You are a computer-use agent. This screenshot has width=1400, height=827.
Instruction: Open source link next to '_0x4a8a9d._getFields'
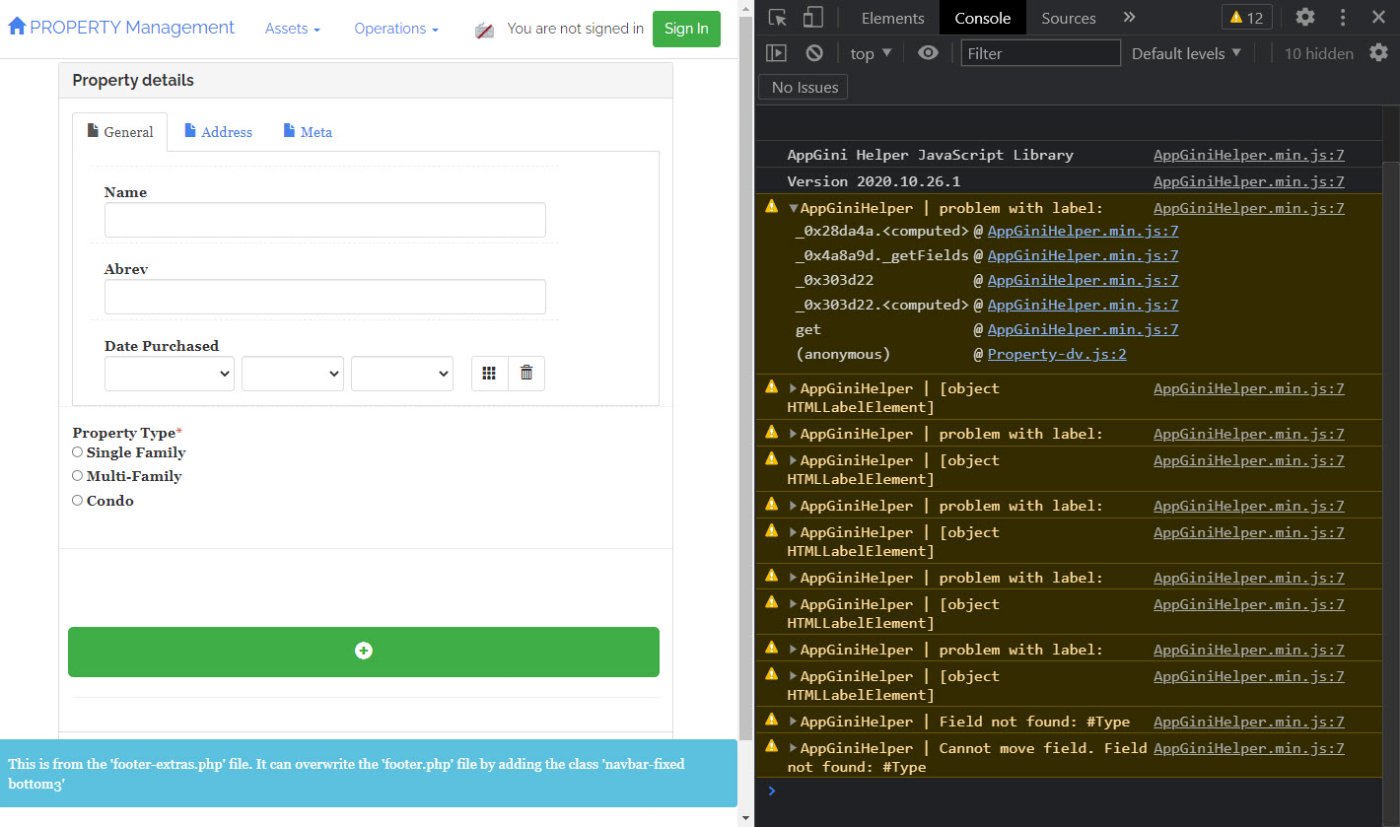[1082, 255]
